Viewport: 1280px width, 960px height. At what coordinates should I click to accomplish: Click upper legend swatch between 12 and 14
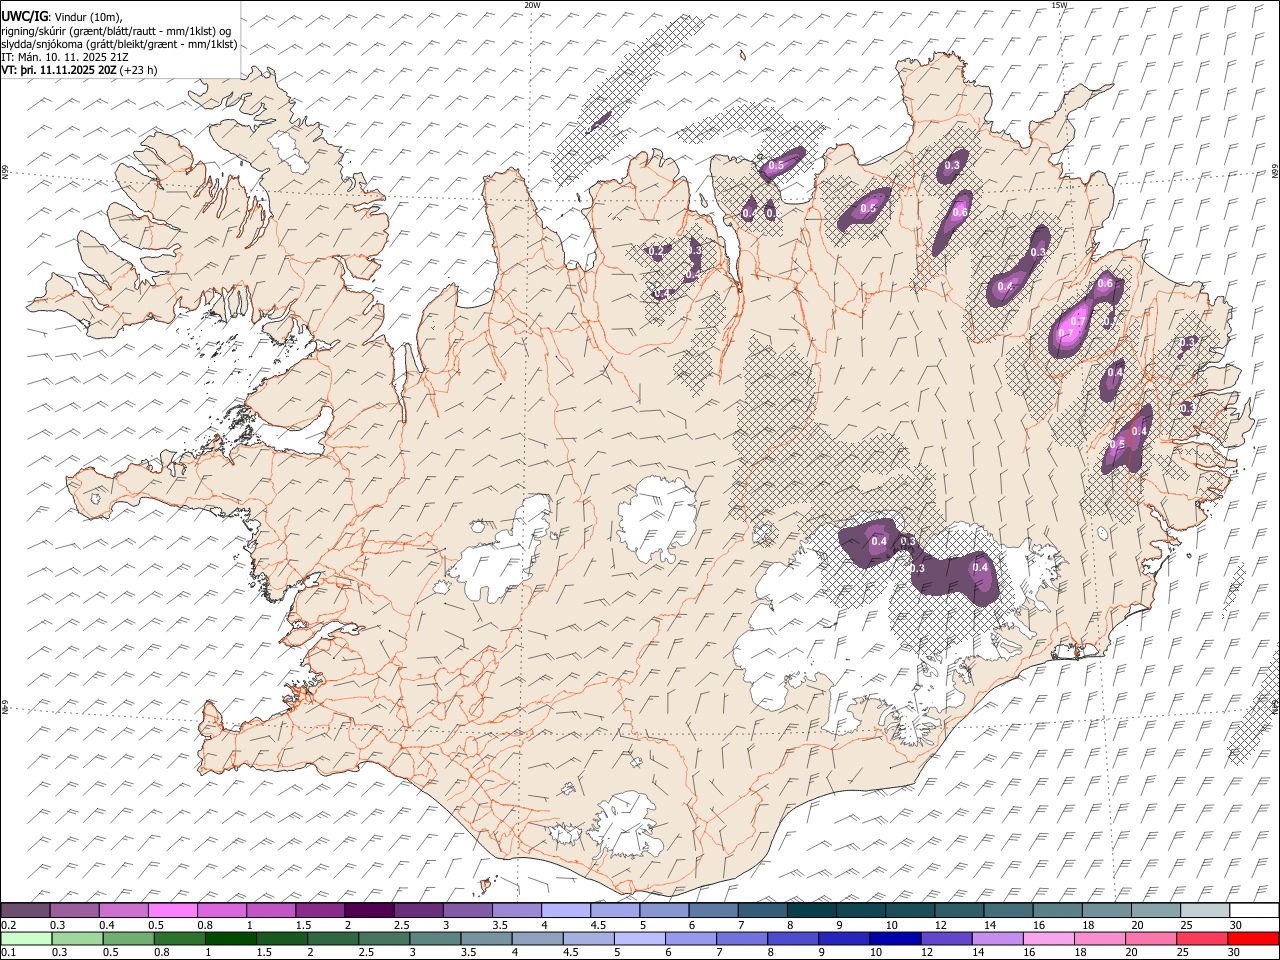pyautogui.click(x=958, y=911)
